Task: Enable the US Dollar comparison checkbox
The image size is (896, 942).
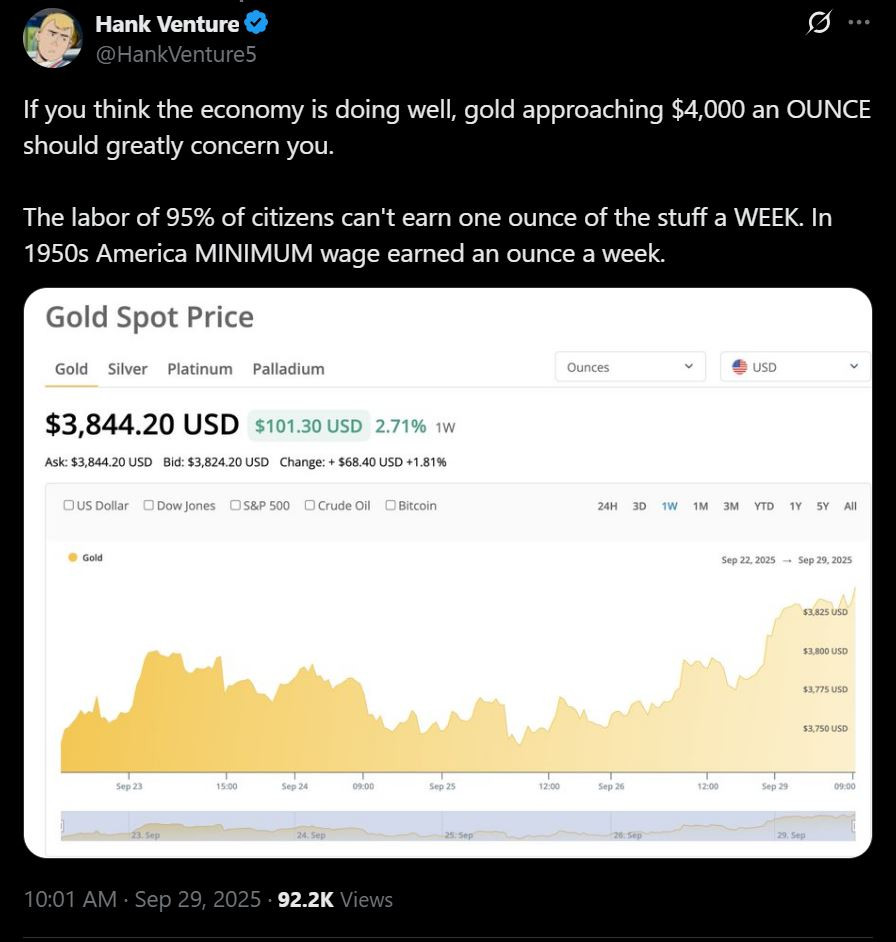Action: point(68,506)
